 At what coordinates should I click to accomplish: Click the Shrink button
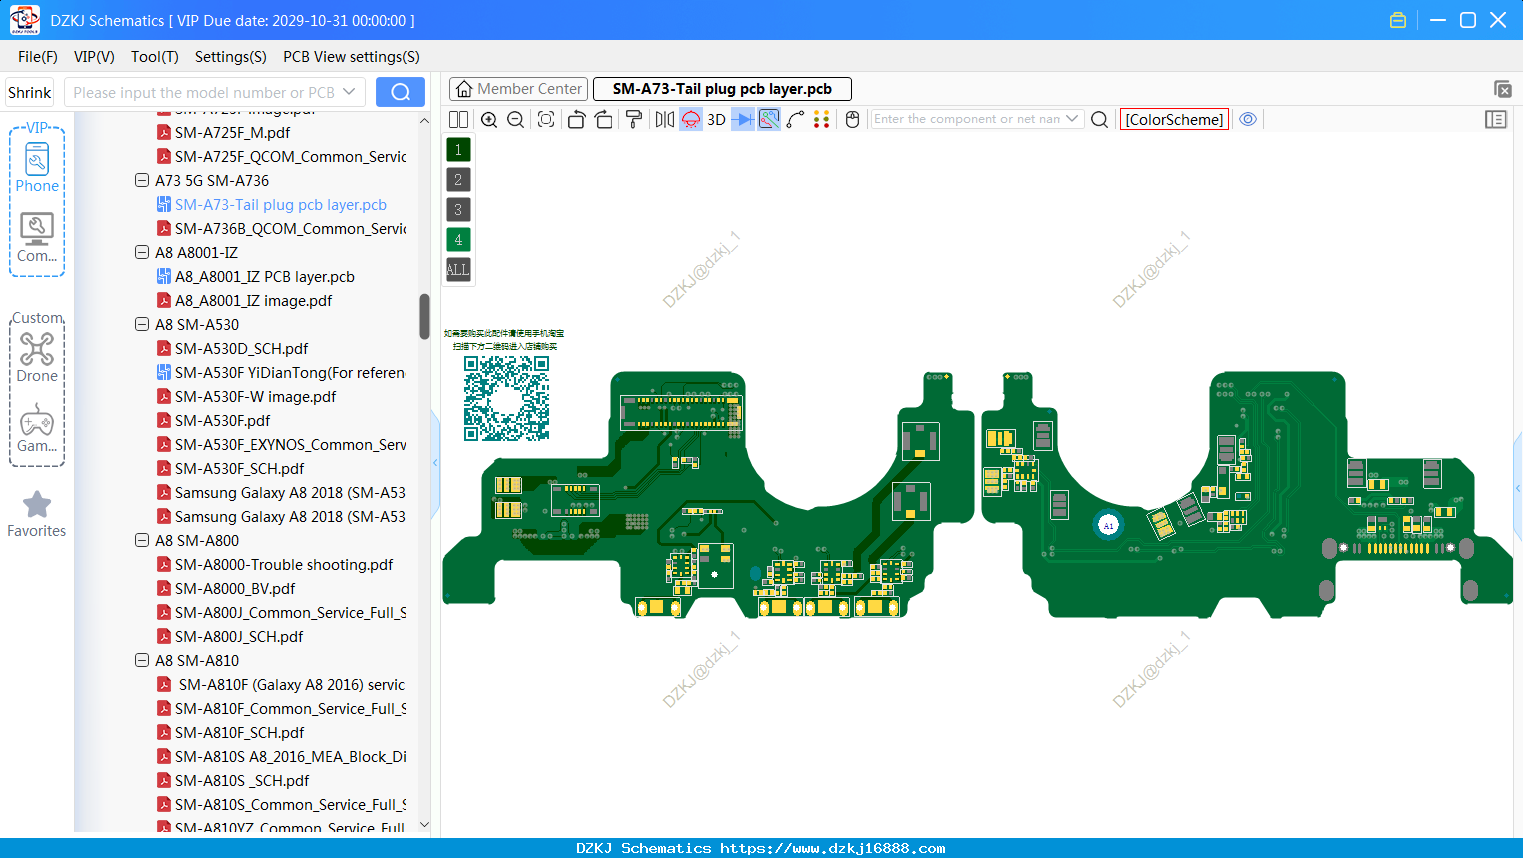coord(30,92)
